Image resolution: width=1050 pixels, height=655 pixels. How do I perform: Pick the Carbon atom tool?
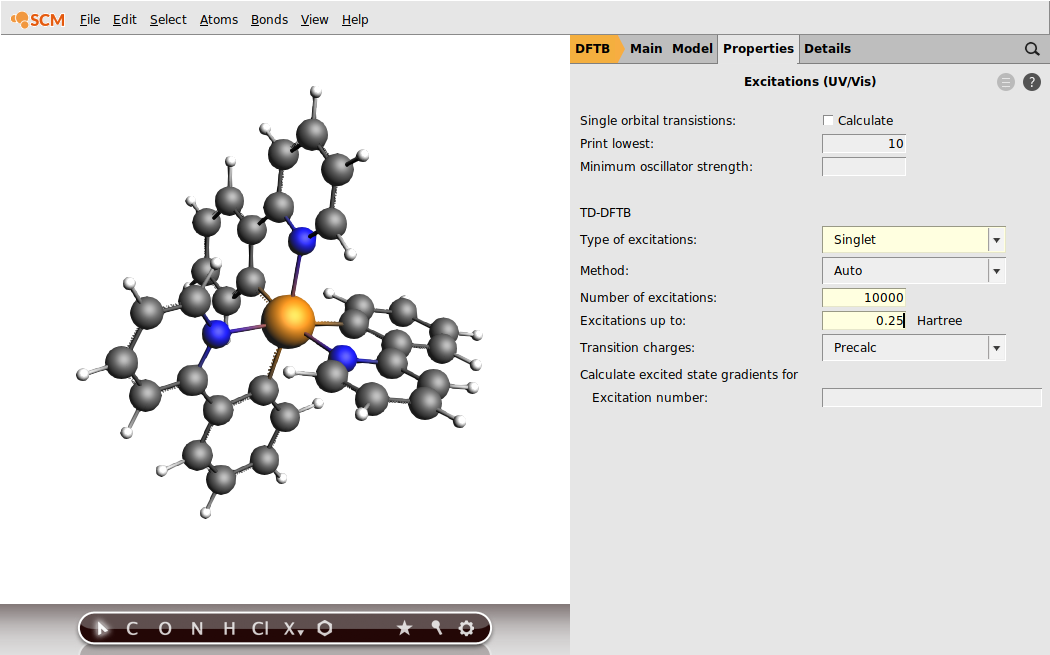coord(131,628)
